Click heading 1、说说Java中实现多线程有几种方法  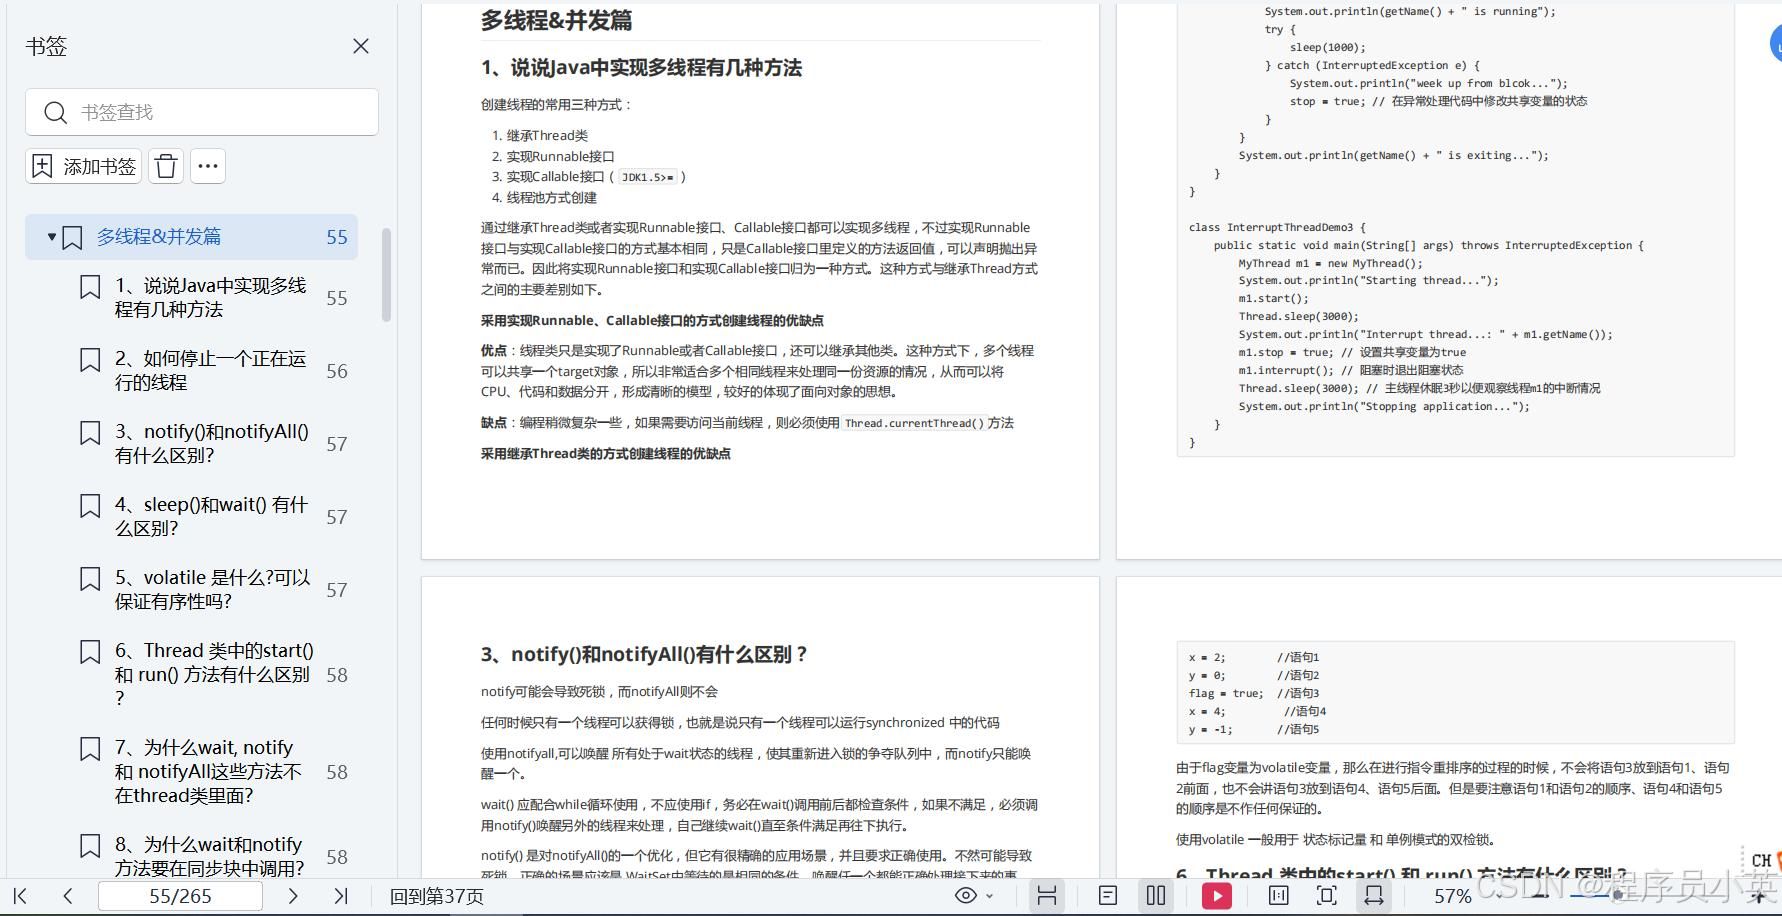(642, 68)
